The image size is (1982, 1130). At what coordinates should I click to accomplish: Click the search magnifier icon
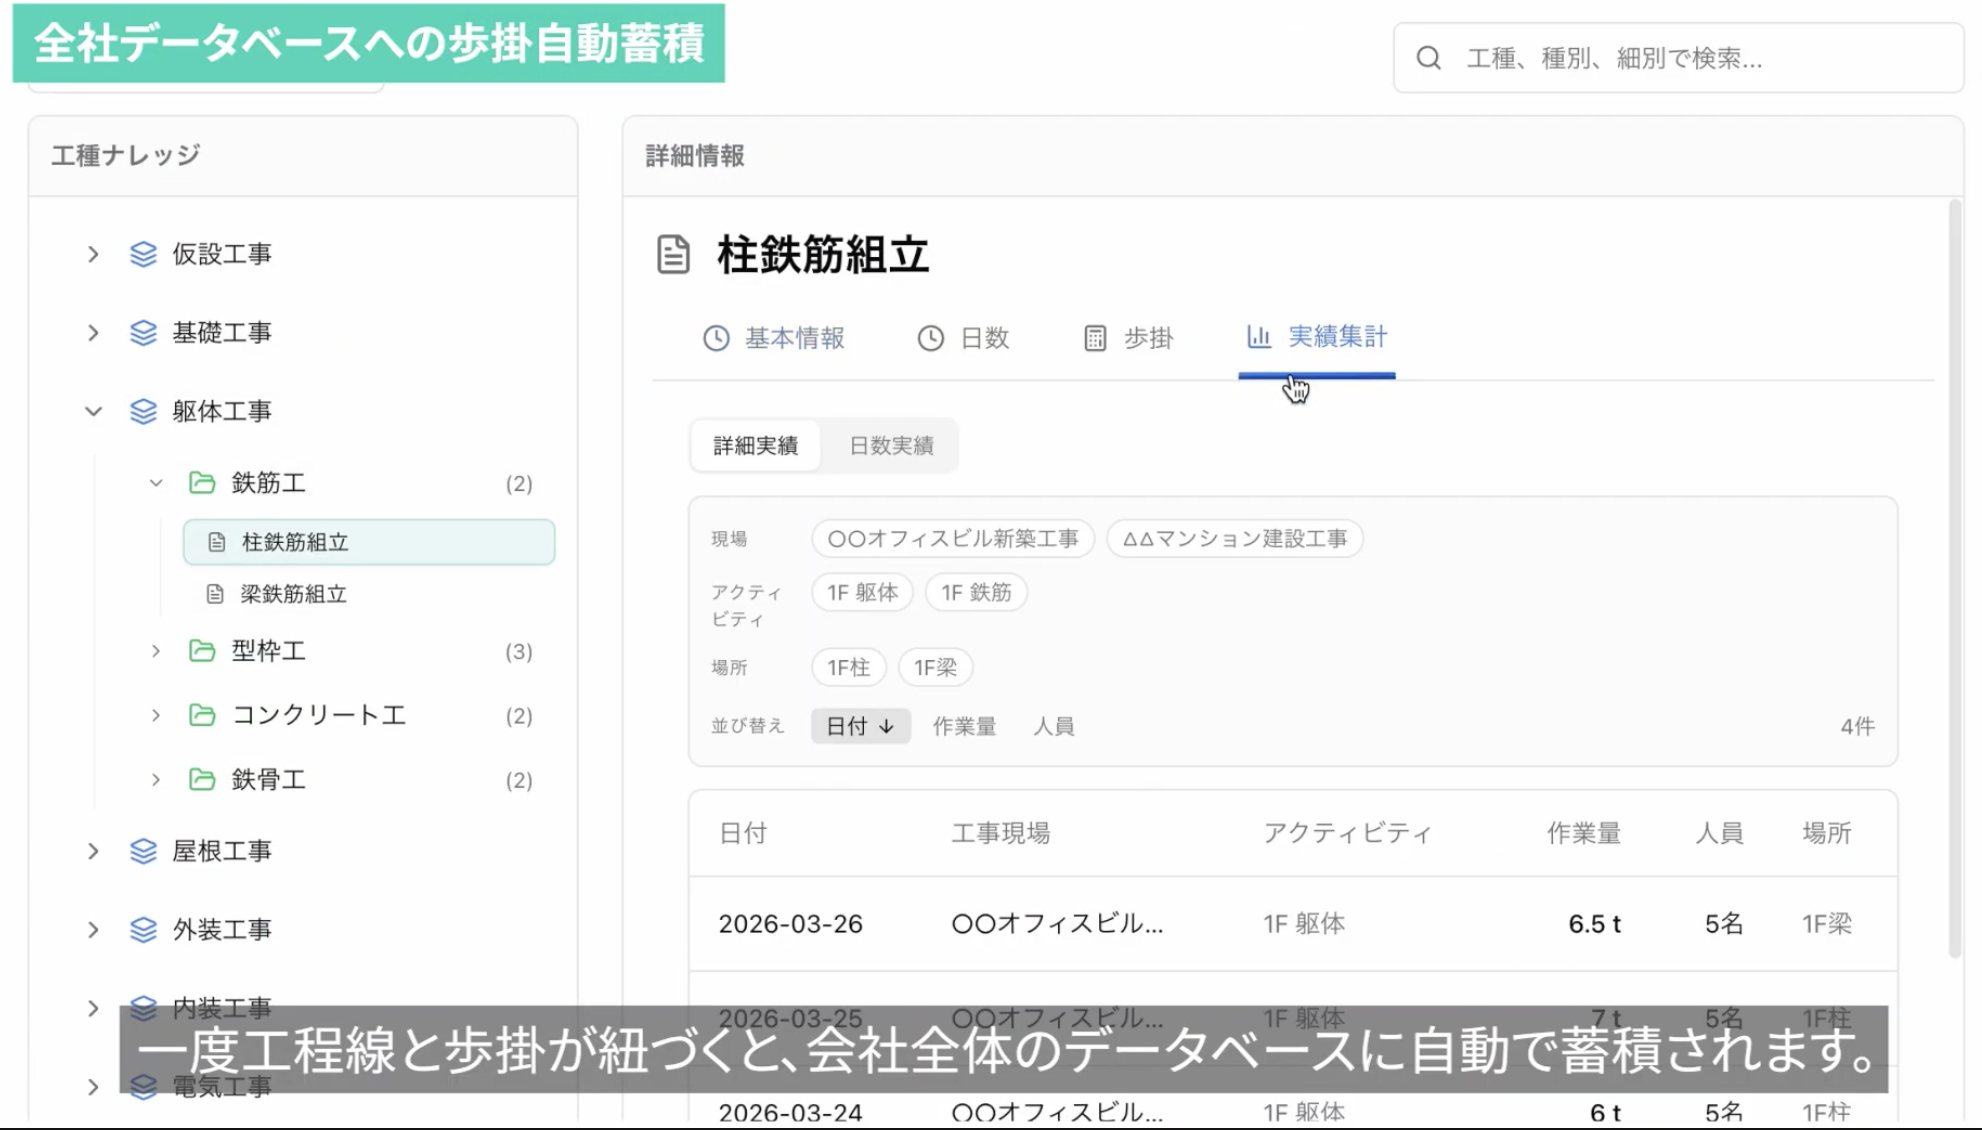[1428, 58]
